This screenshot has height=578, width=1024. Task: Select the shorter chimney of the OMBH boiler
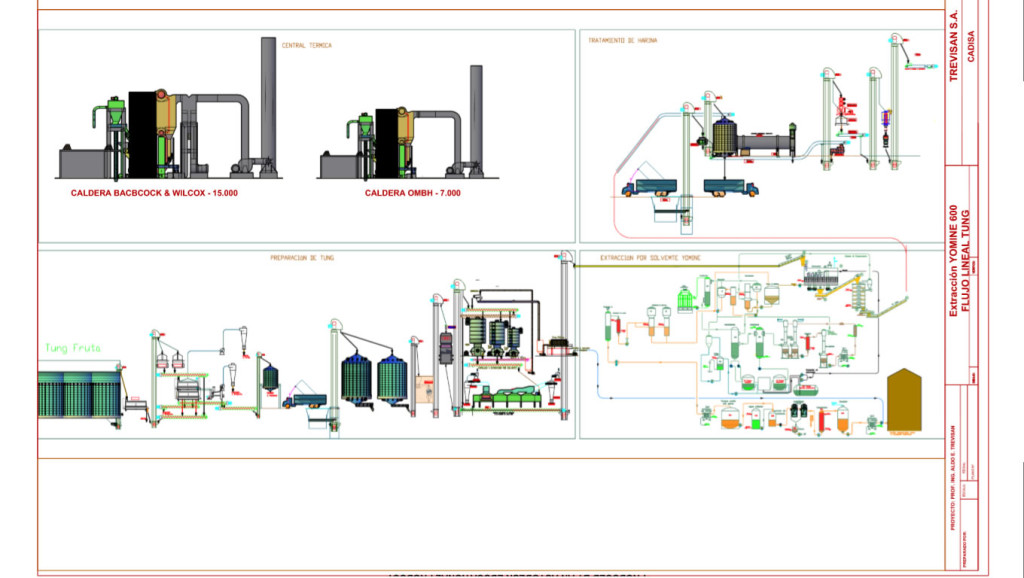477,120
